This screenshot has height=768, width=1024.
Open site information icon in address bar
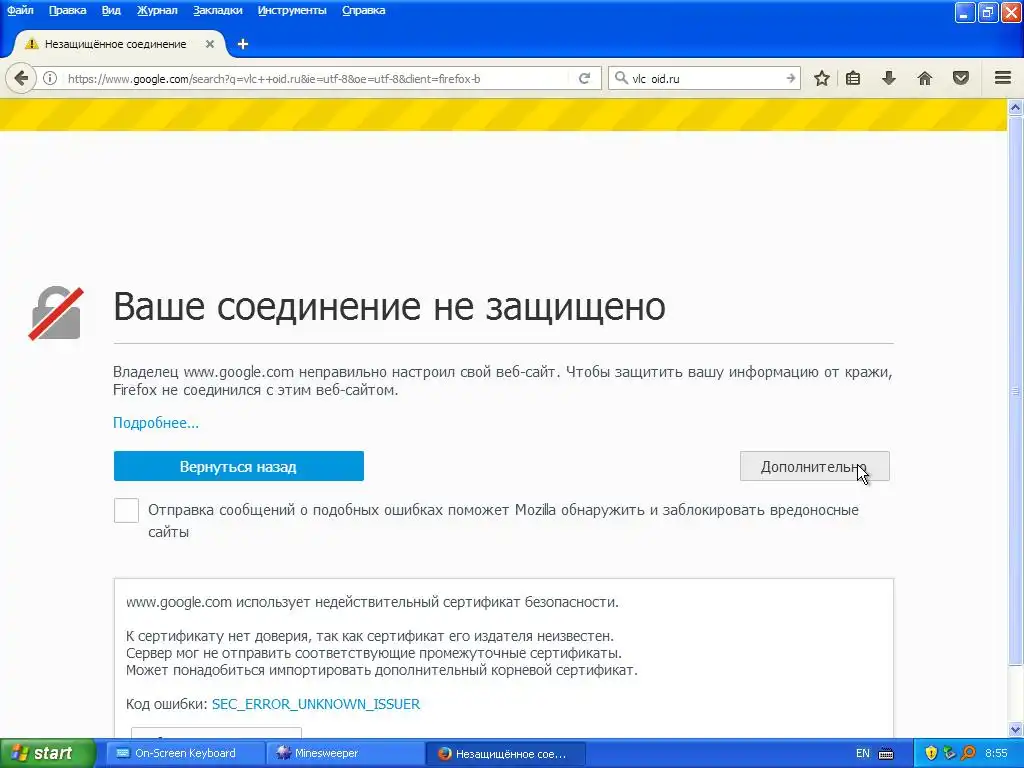click(x=50, y=78)
